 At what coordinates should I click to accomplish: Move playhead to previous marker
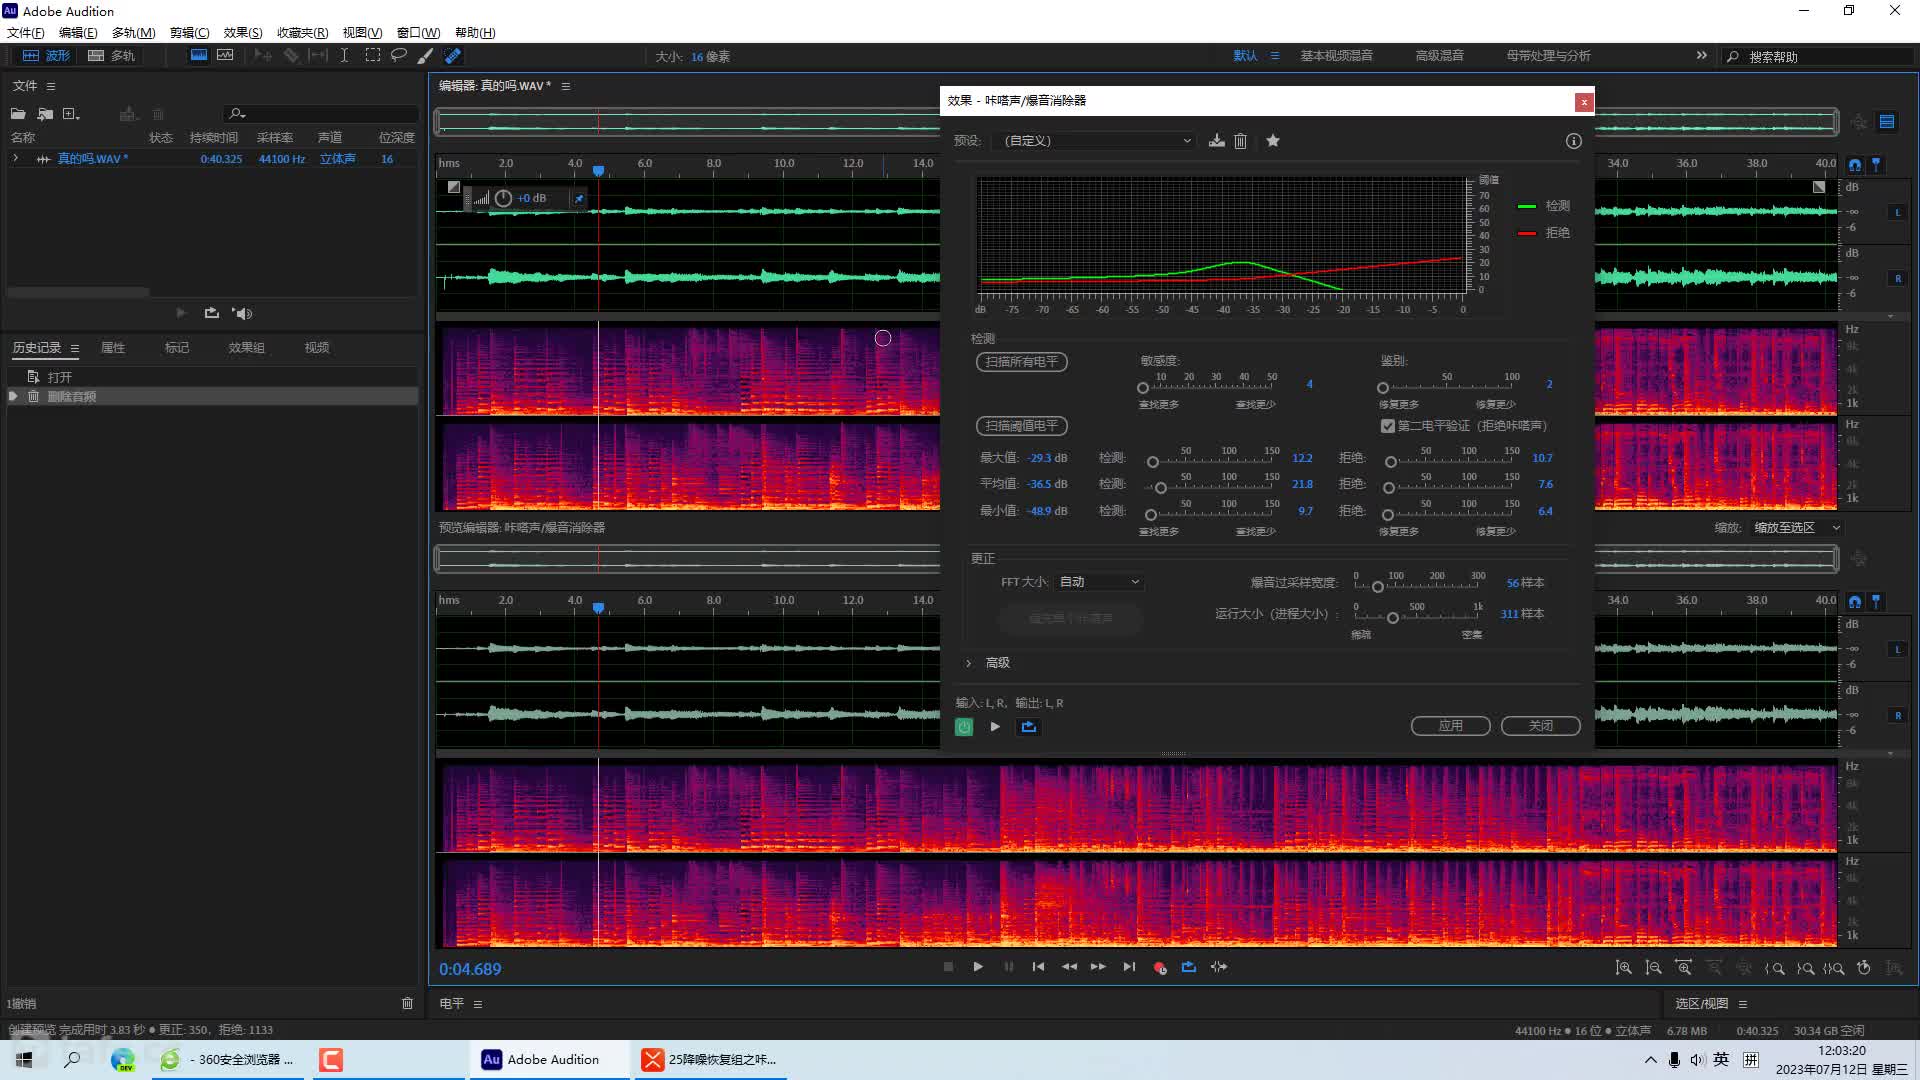click(1038, 967)
